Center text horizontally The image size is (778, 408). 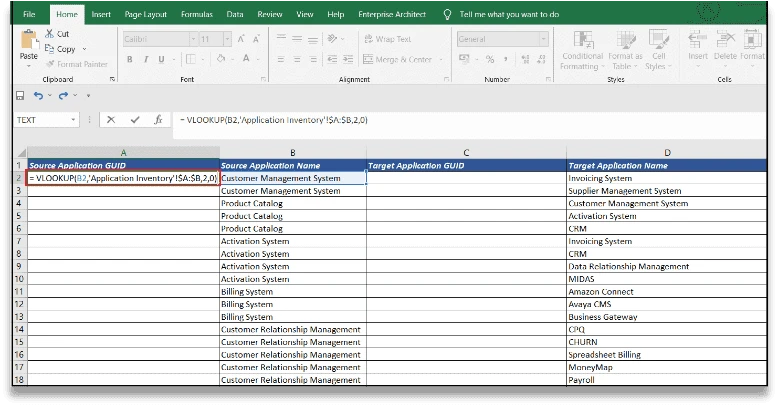click(x=297, y=60)
